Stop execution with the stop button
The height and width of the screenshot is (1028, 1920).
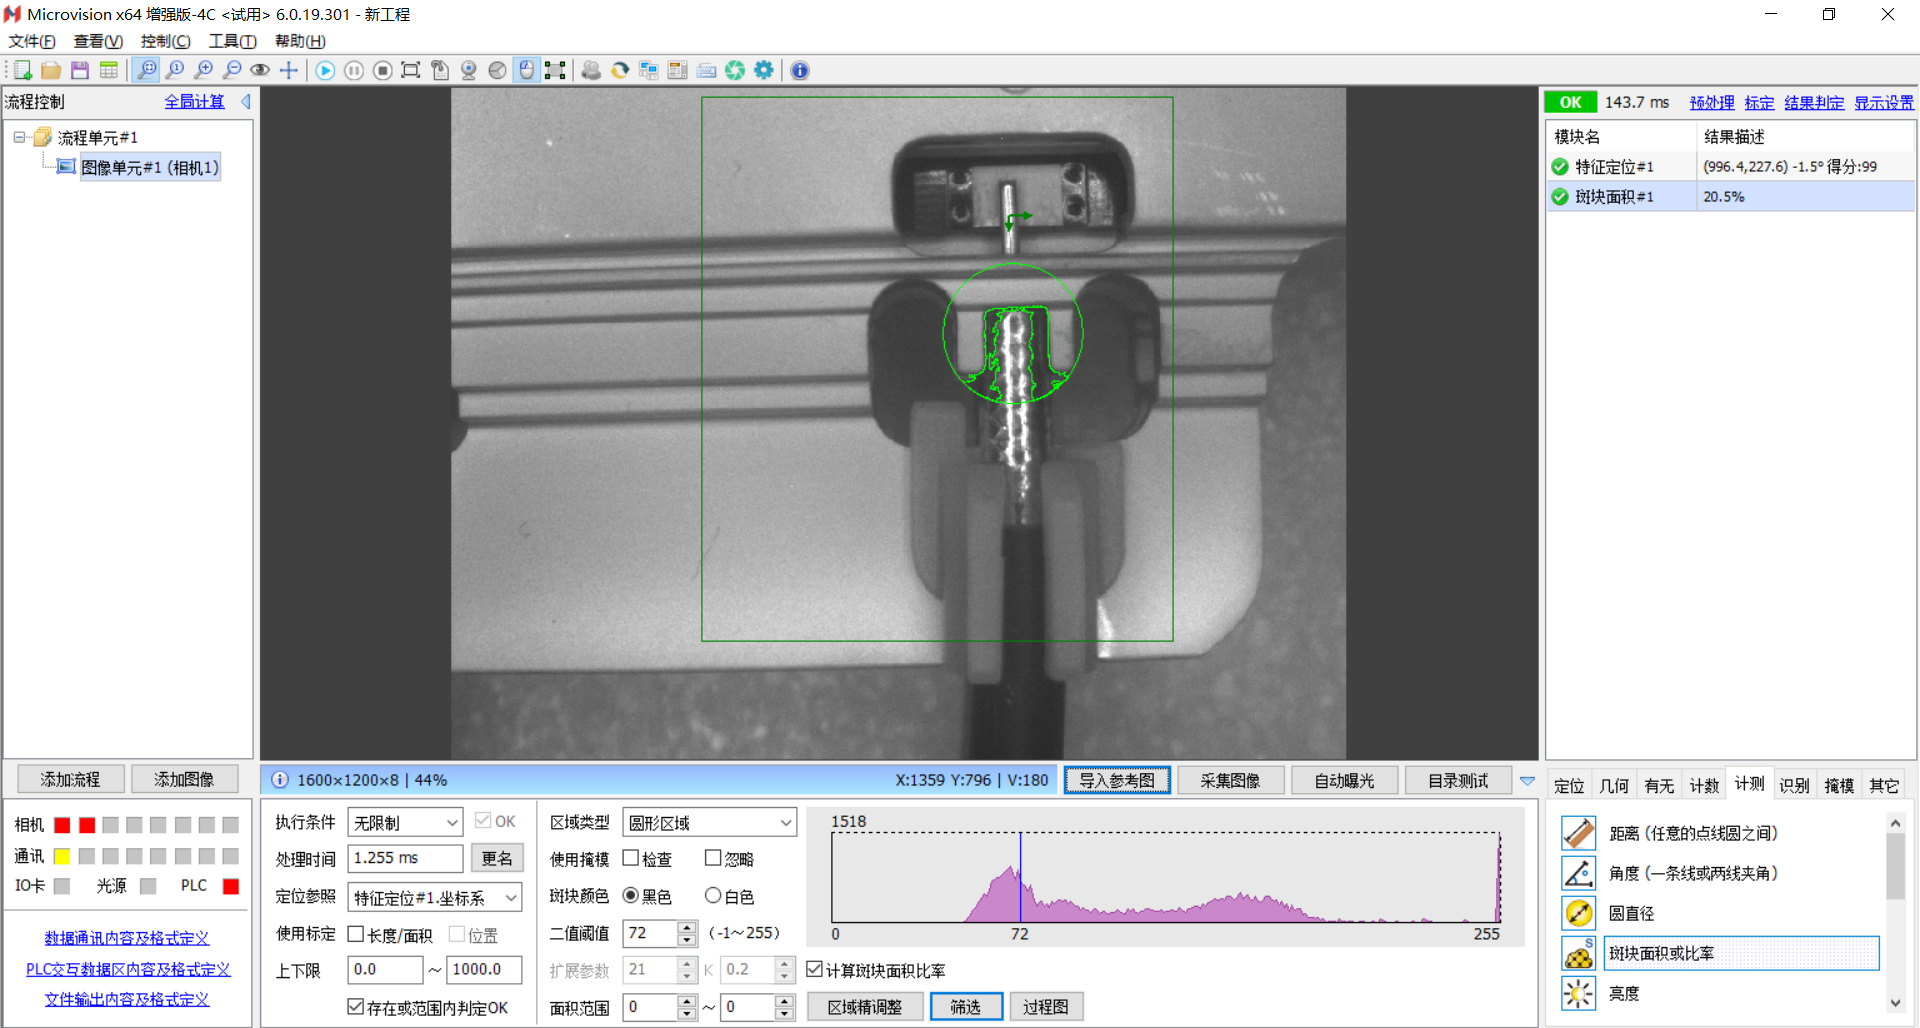[382, 70]
